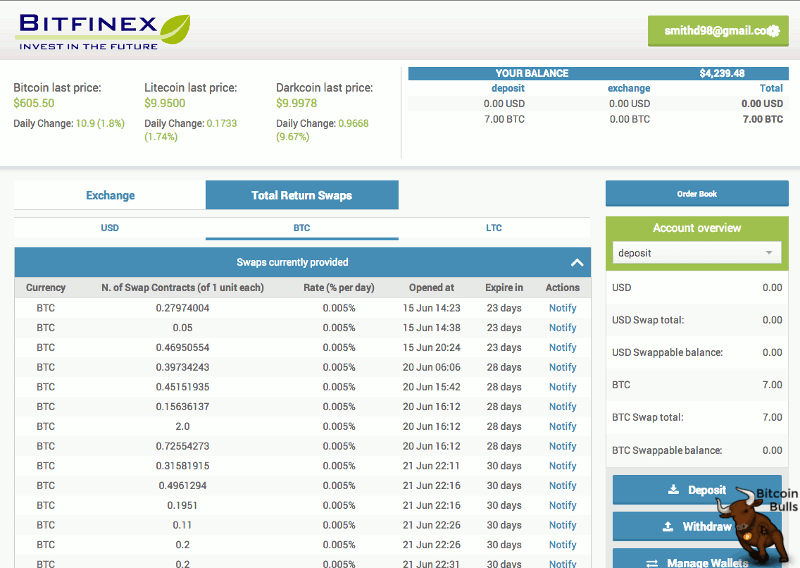Click Notify for the 2.0 BTC swap

click(562, 426)
